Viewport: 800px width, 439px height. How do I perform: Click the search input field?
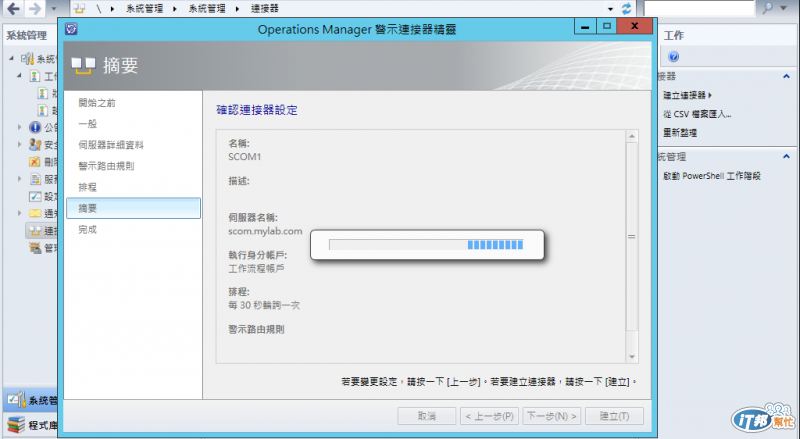(698, 8)
